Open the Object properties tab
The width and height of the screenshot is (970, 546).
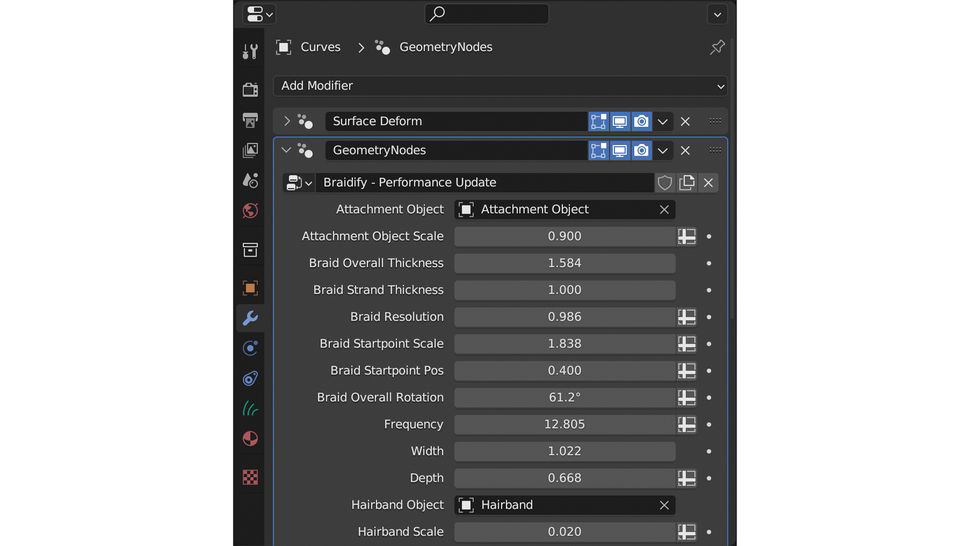250,288
